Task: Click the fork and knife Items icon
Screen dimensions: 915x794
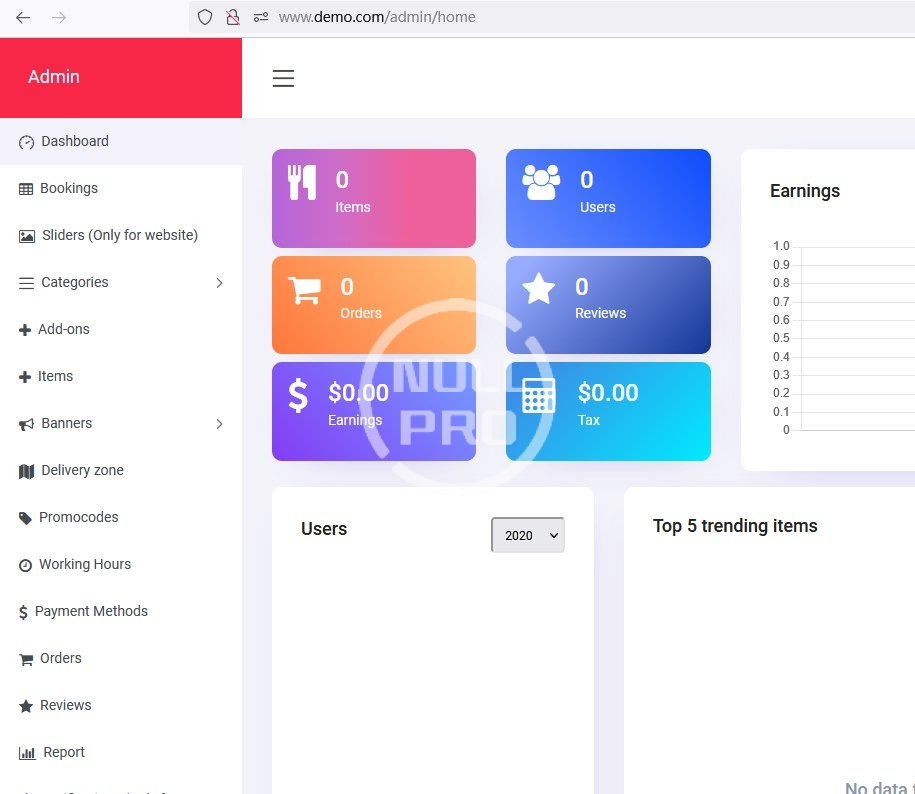Action: tap(302, 182)
